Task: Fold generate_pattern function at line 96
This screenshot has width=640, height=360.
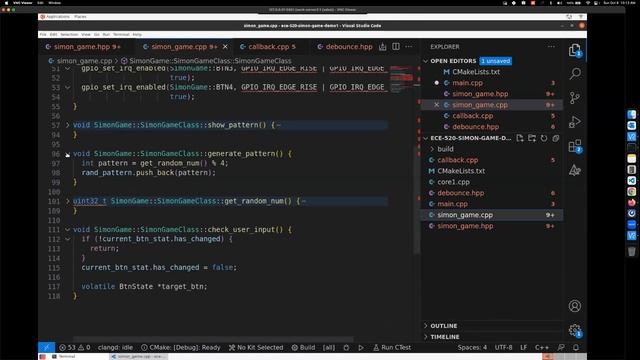Action: 68,154
